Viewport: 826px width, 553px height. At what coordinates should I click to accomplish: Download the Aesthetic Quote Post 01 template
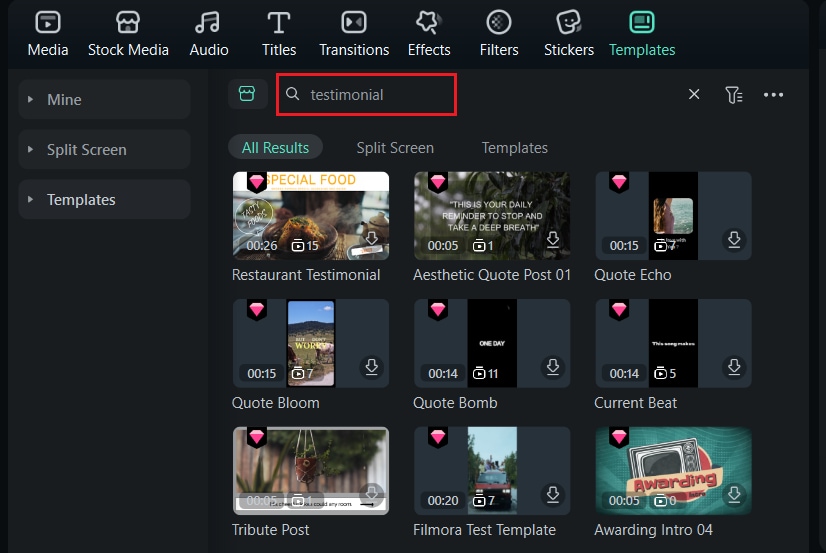553,239
